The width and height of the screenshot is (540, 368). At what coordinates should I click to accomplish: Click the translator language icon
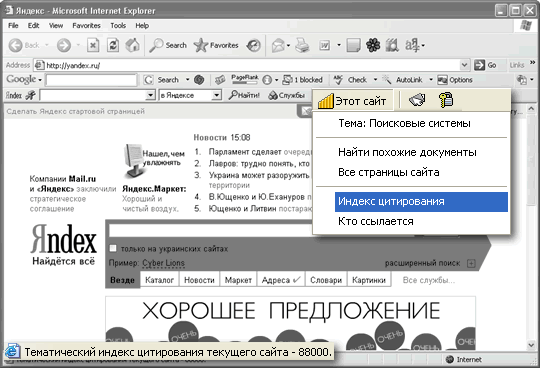tap(412, 45)
